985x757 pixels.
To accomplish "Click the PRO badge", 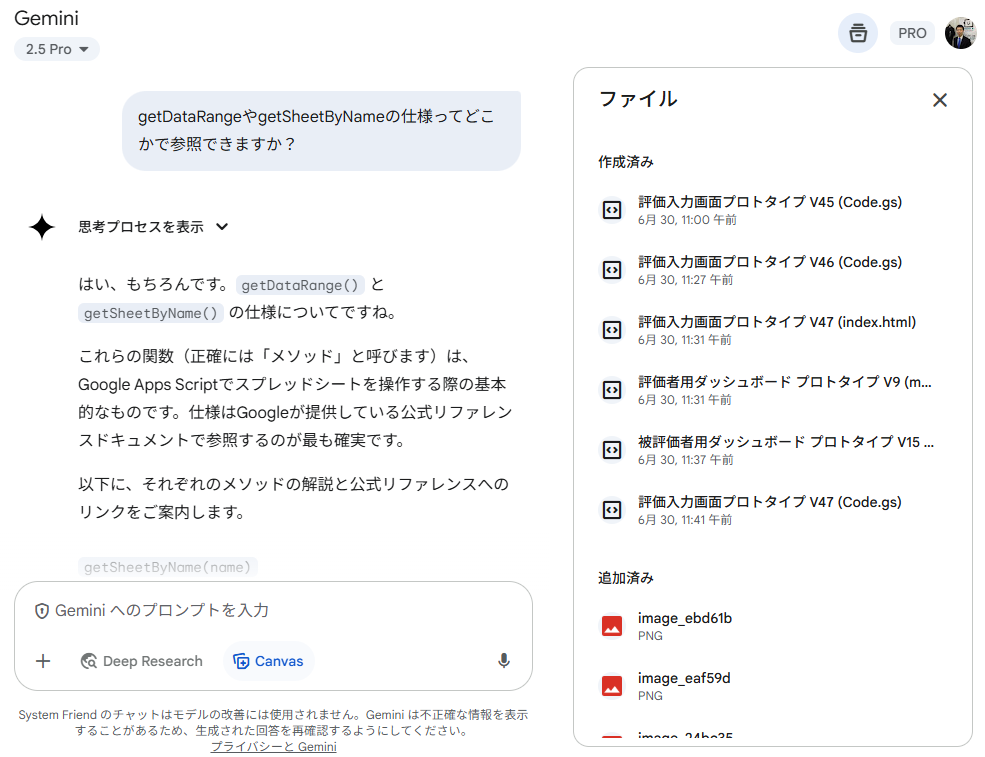I will (x=912, y=33).
